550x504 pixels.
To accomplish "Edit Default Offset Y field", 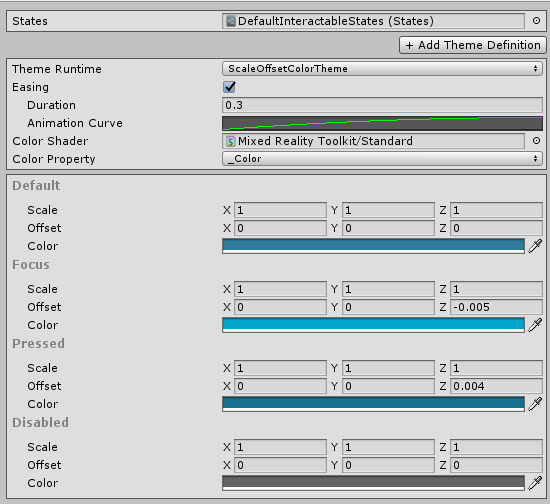I will (388, 228).
